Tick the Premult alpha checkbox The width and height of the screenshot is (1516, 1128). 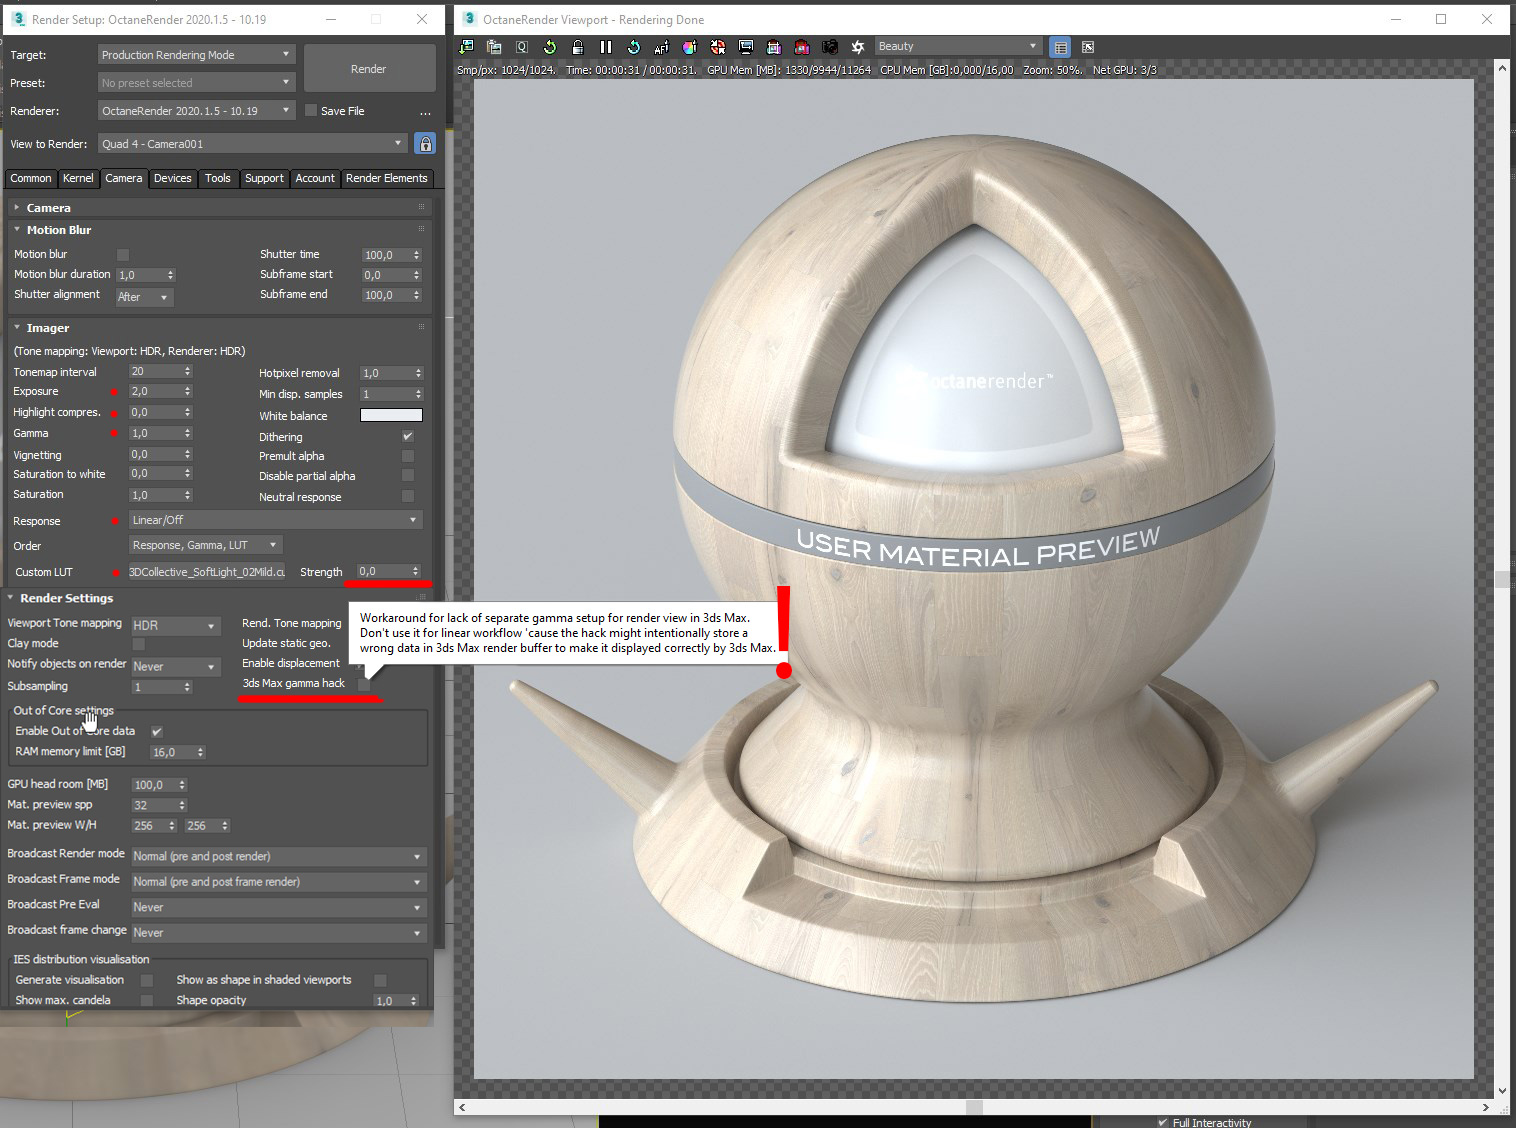pyautogui.click(x=408, y=456)
